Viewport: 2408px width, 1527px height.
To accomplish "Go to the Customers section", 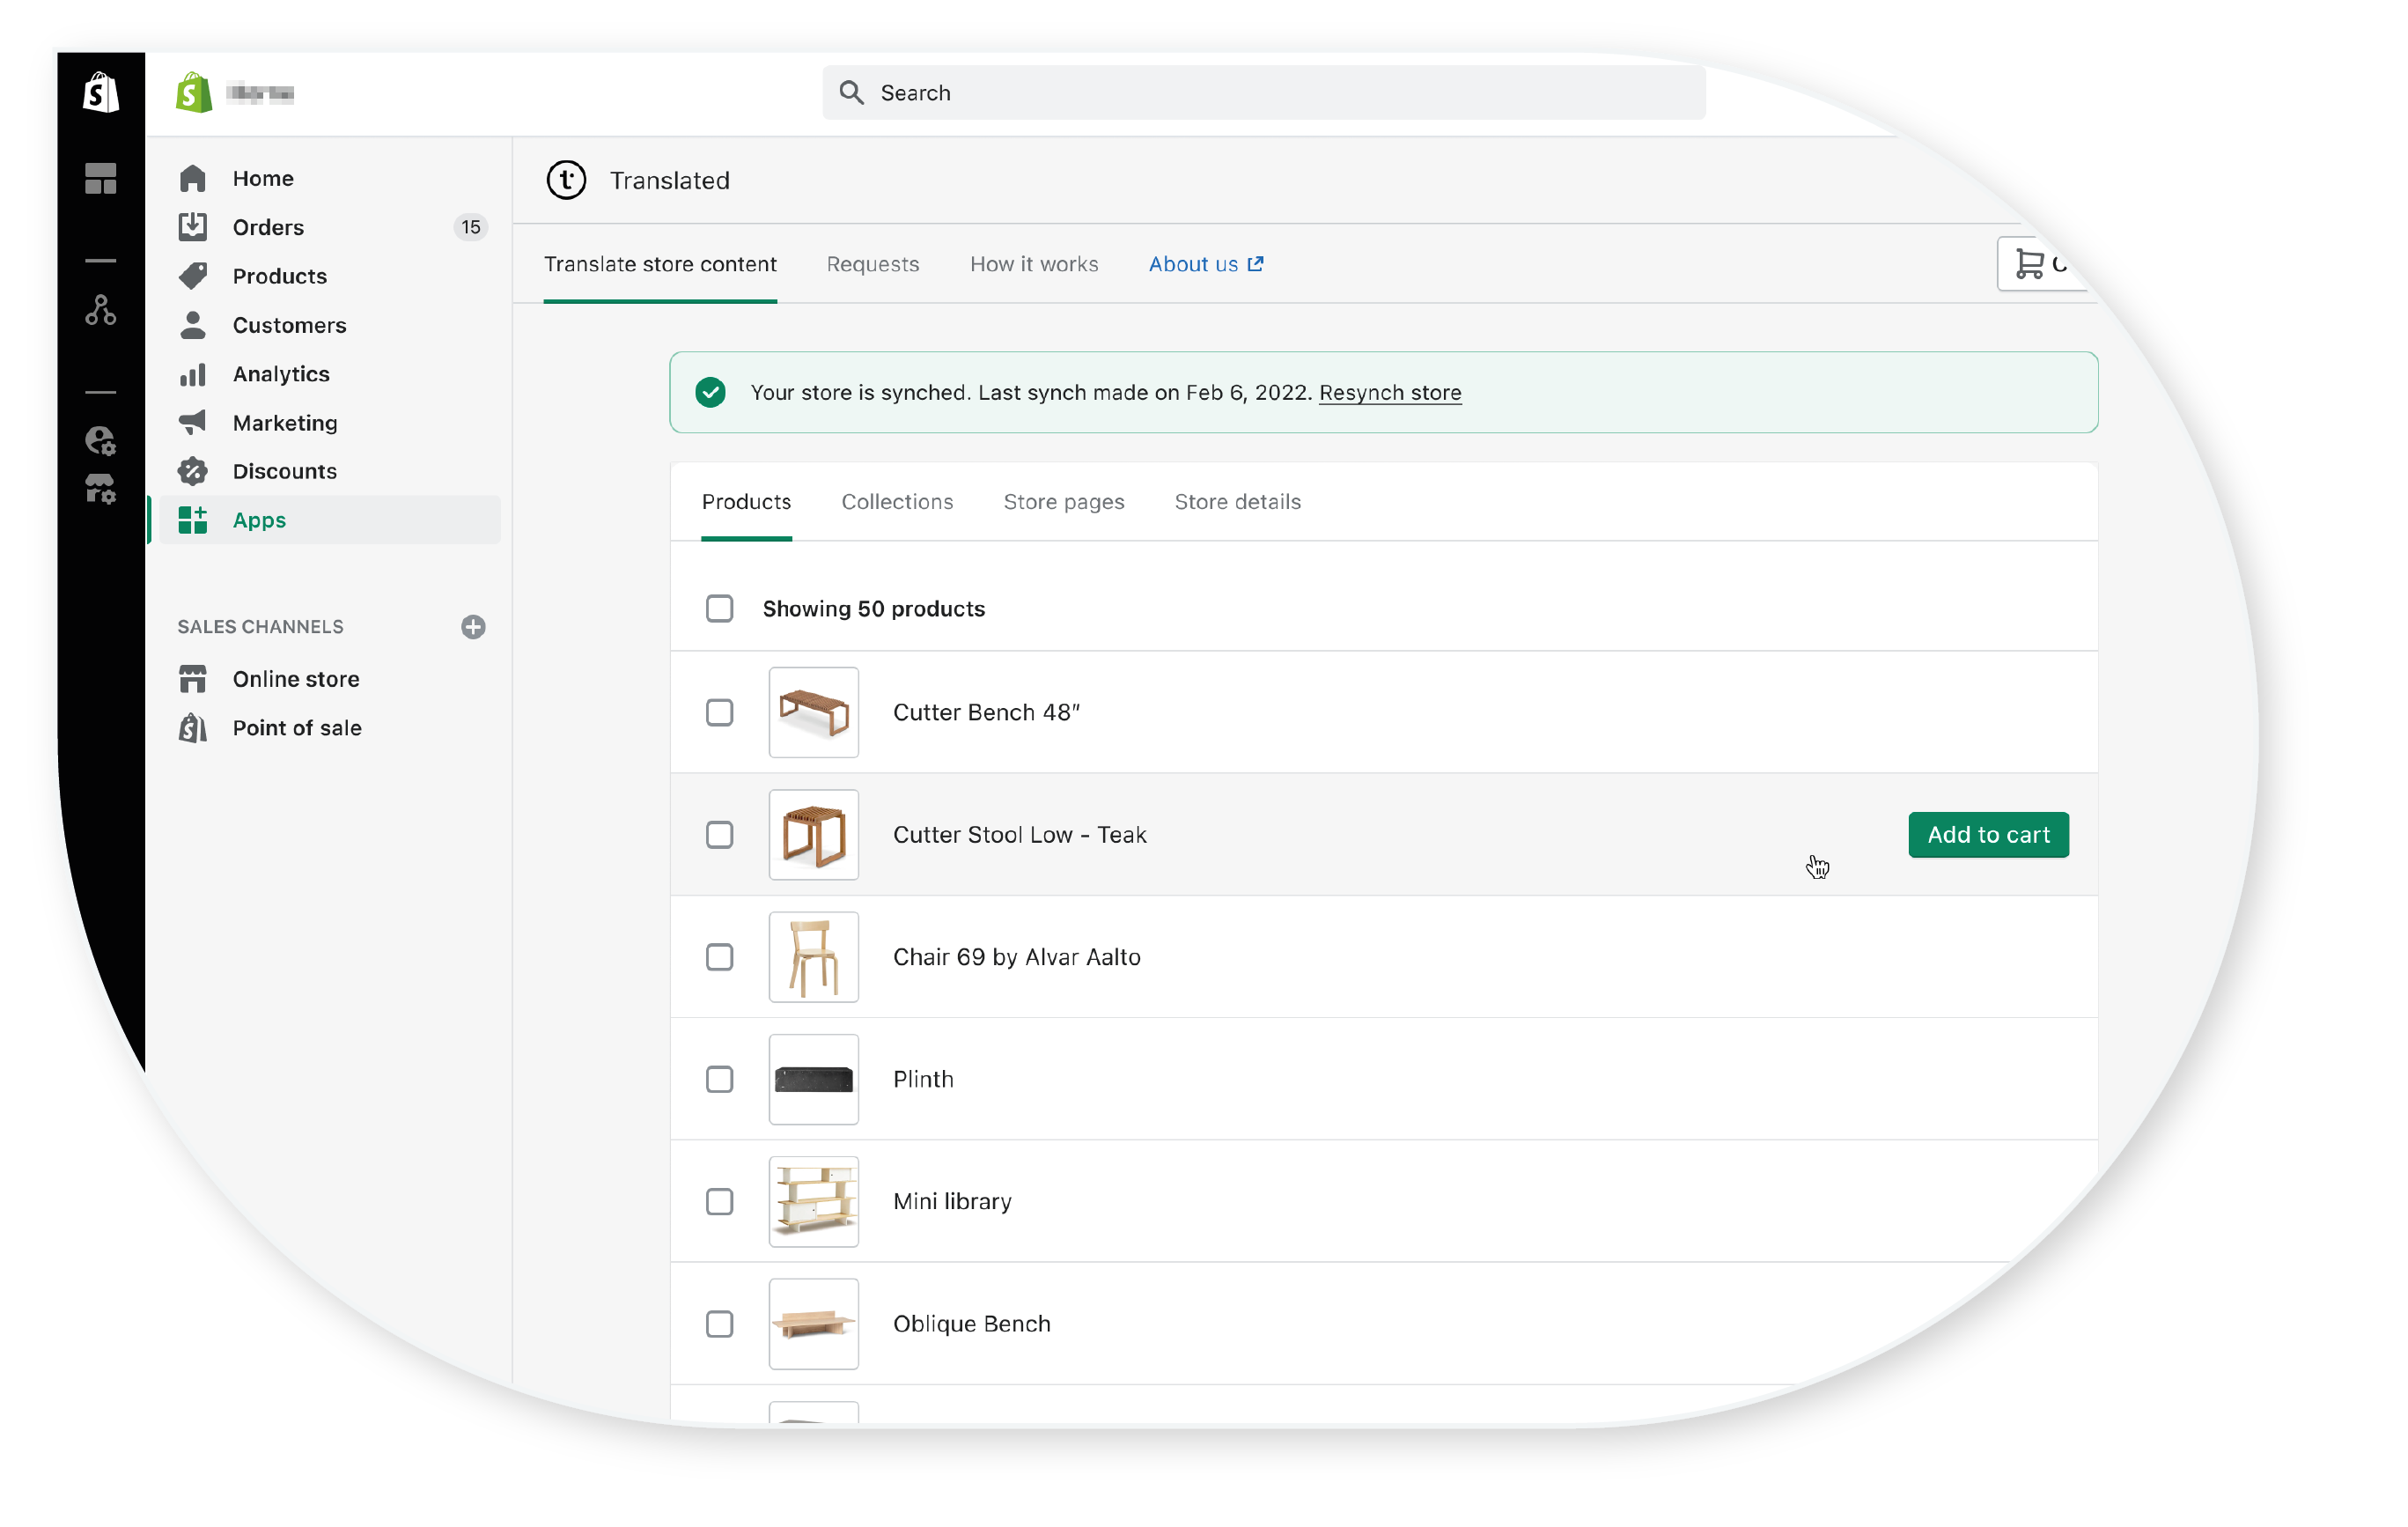I will tap(289, 325).
